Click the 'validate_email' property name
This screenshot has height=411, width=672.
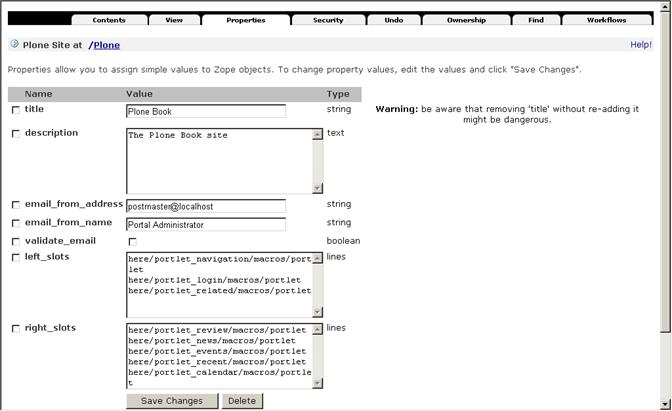coord(60,241)
